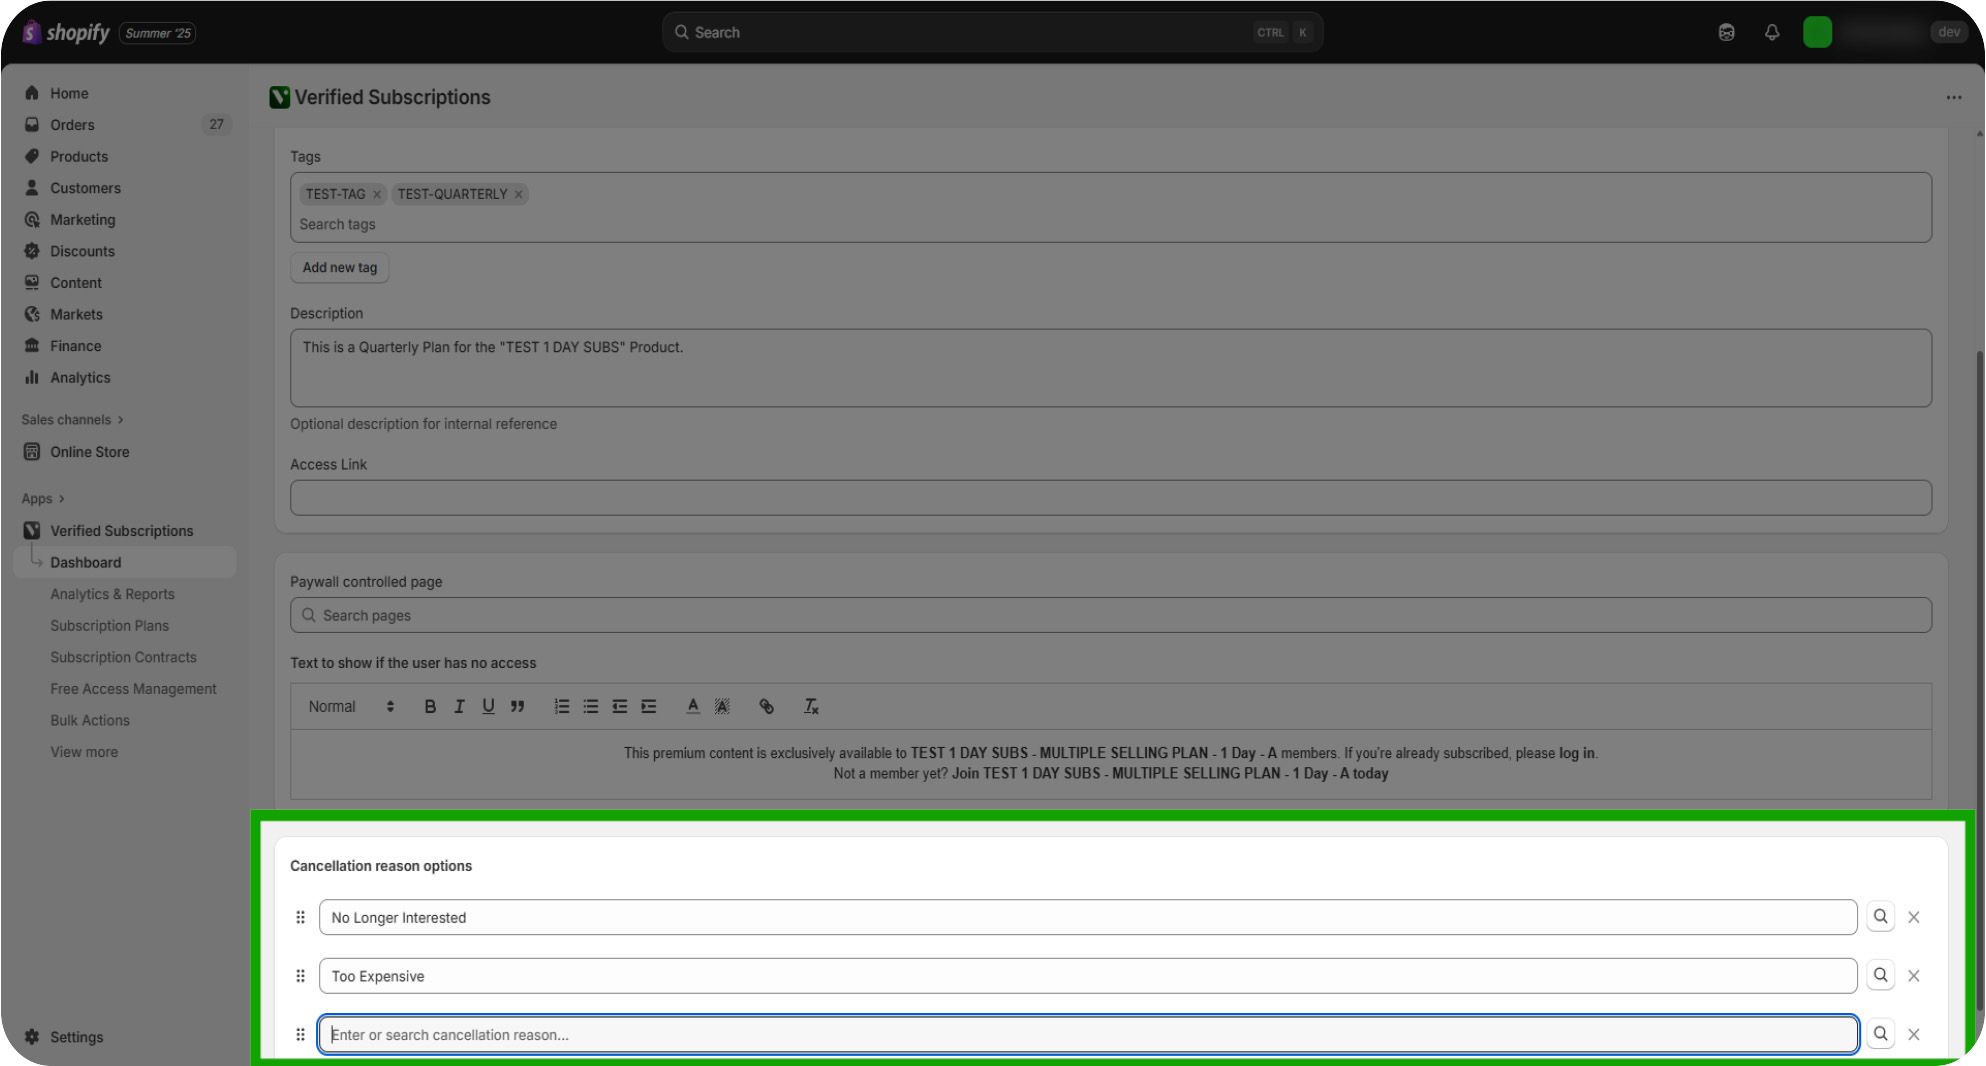
Task: Expand Sales channels section
Action: pos(72,419)
